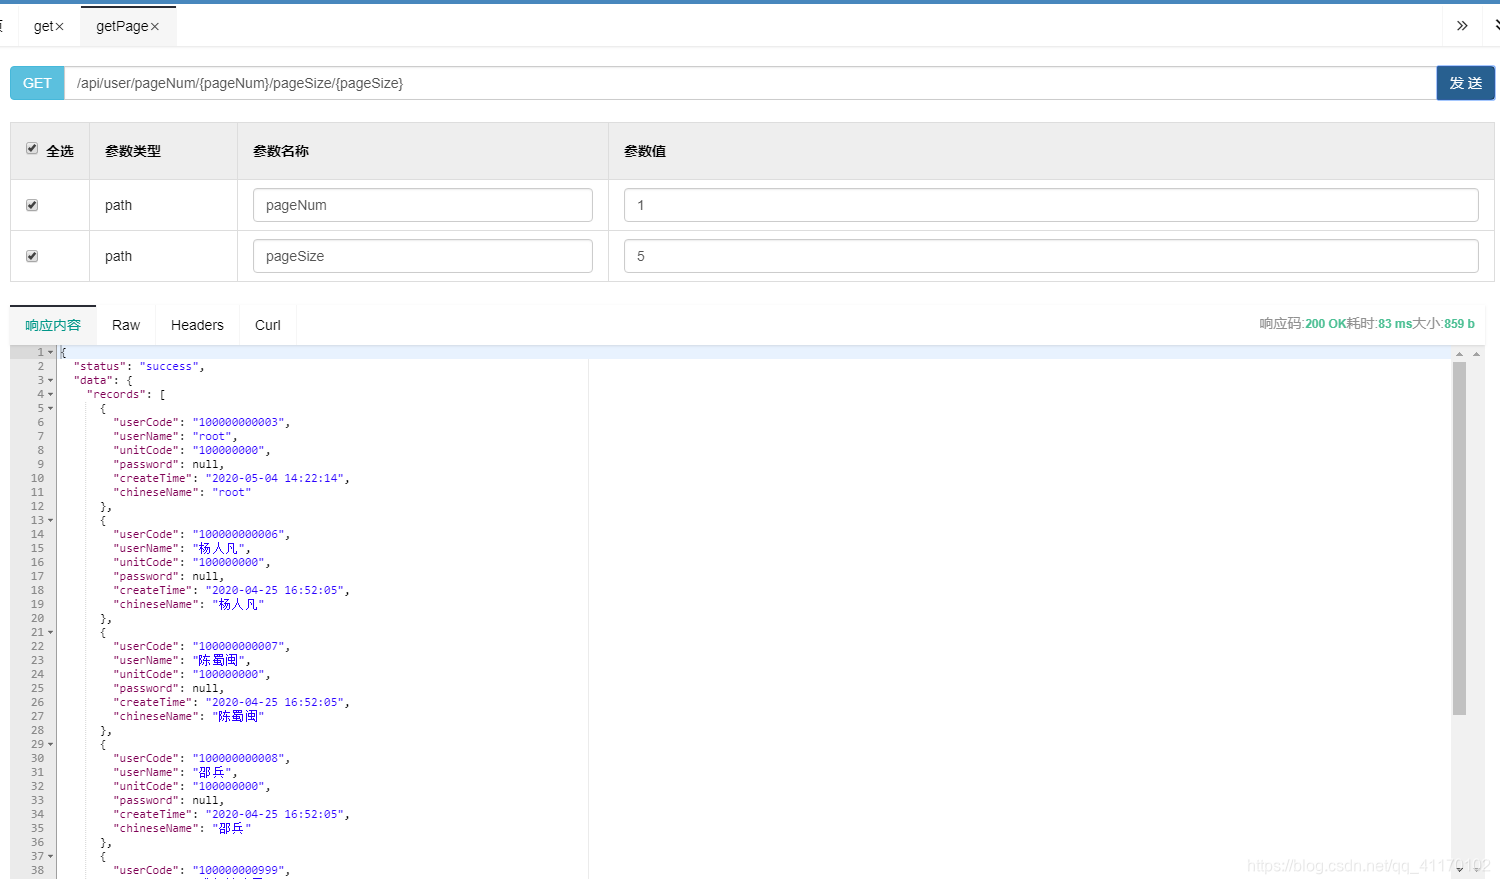This screenshot has width=1500, height=884.
Task: Click the status "success" value
Action: (x=169, y=366)
